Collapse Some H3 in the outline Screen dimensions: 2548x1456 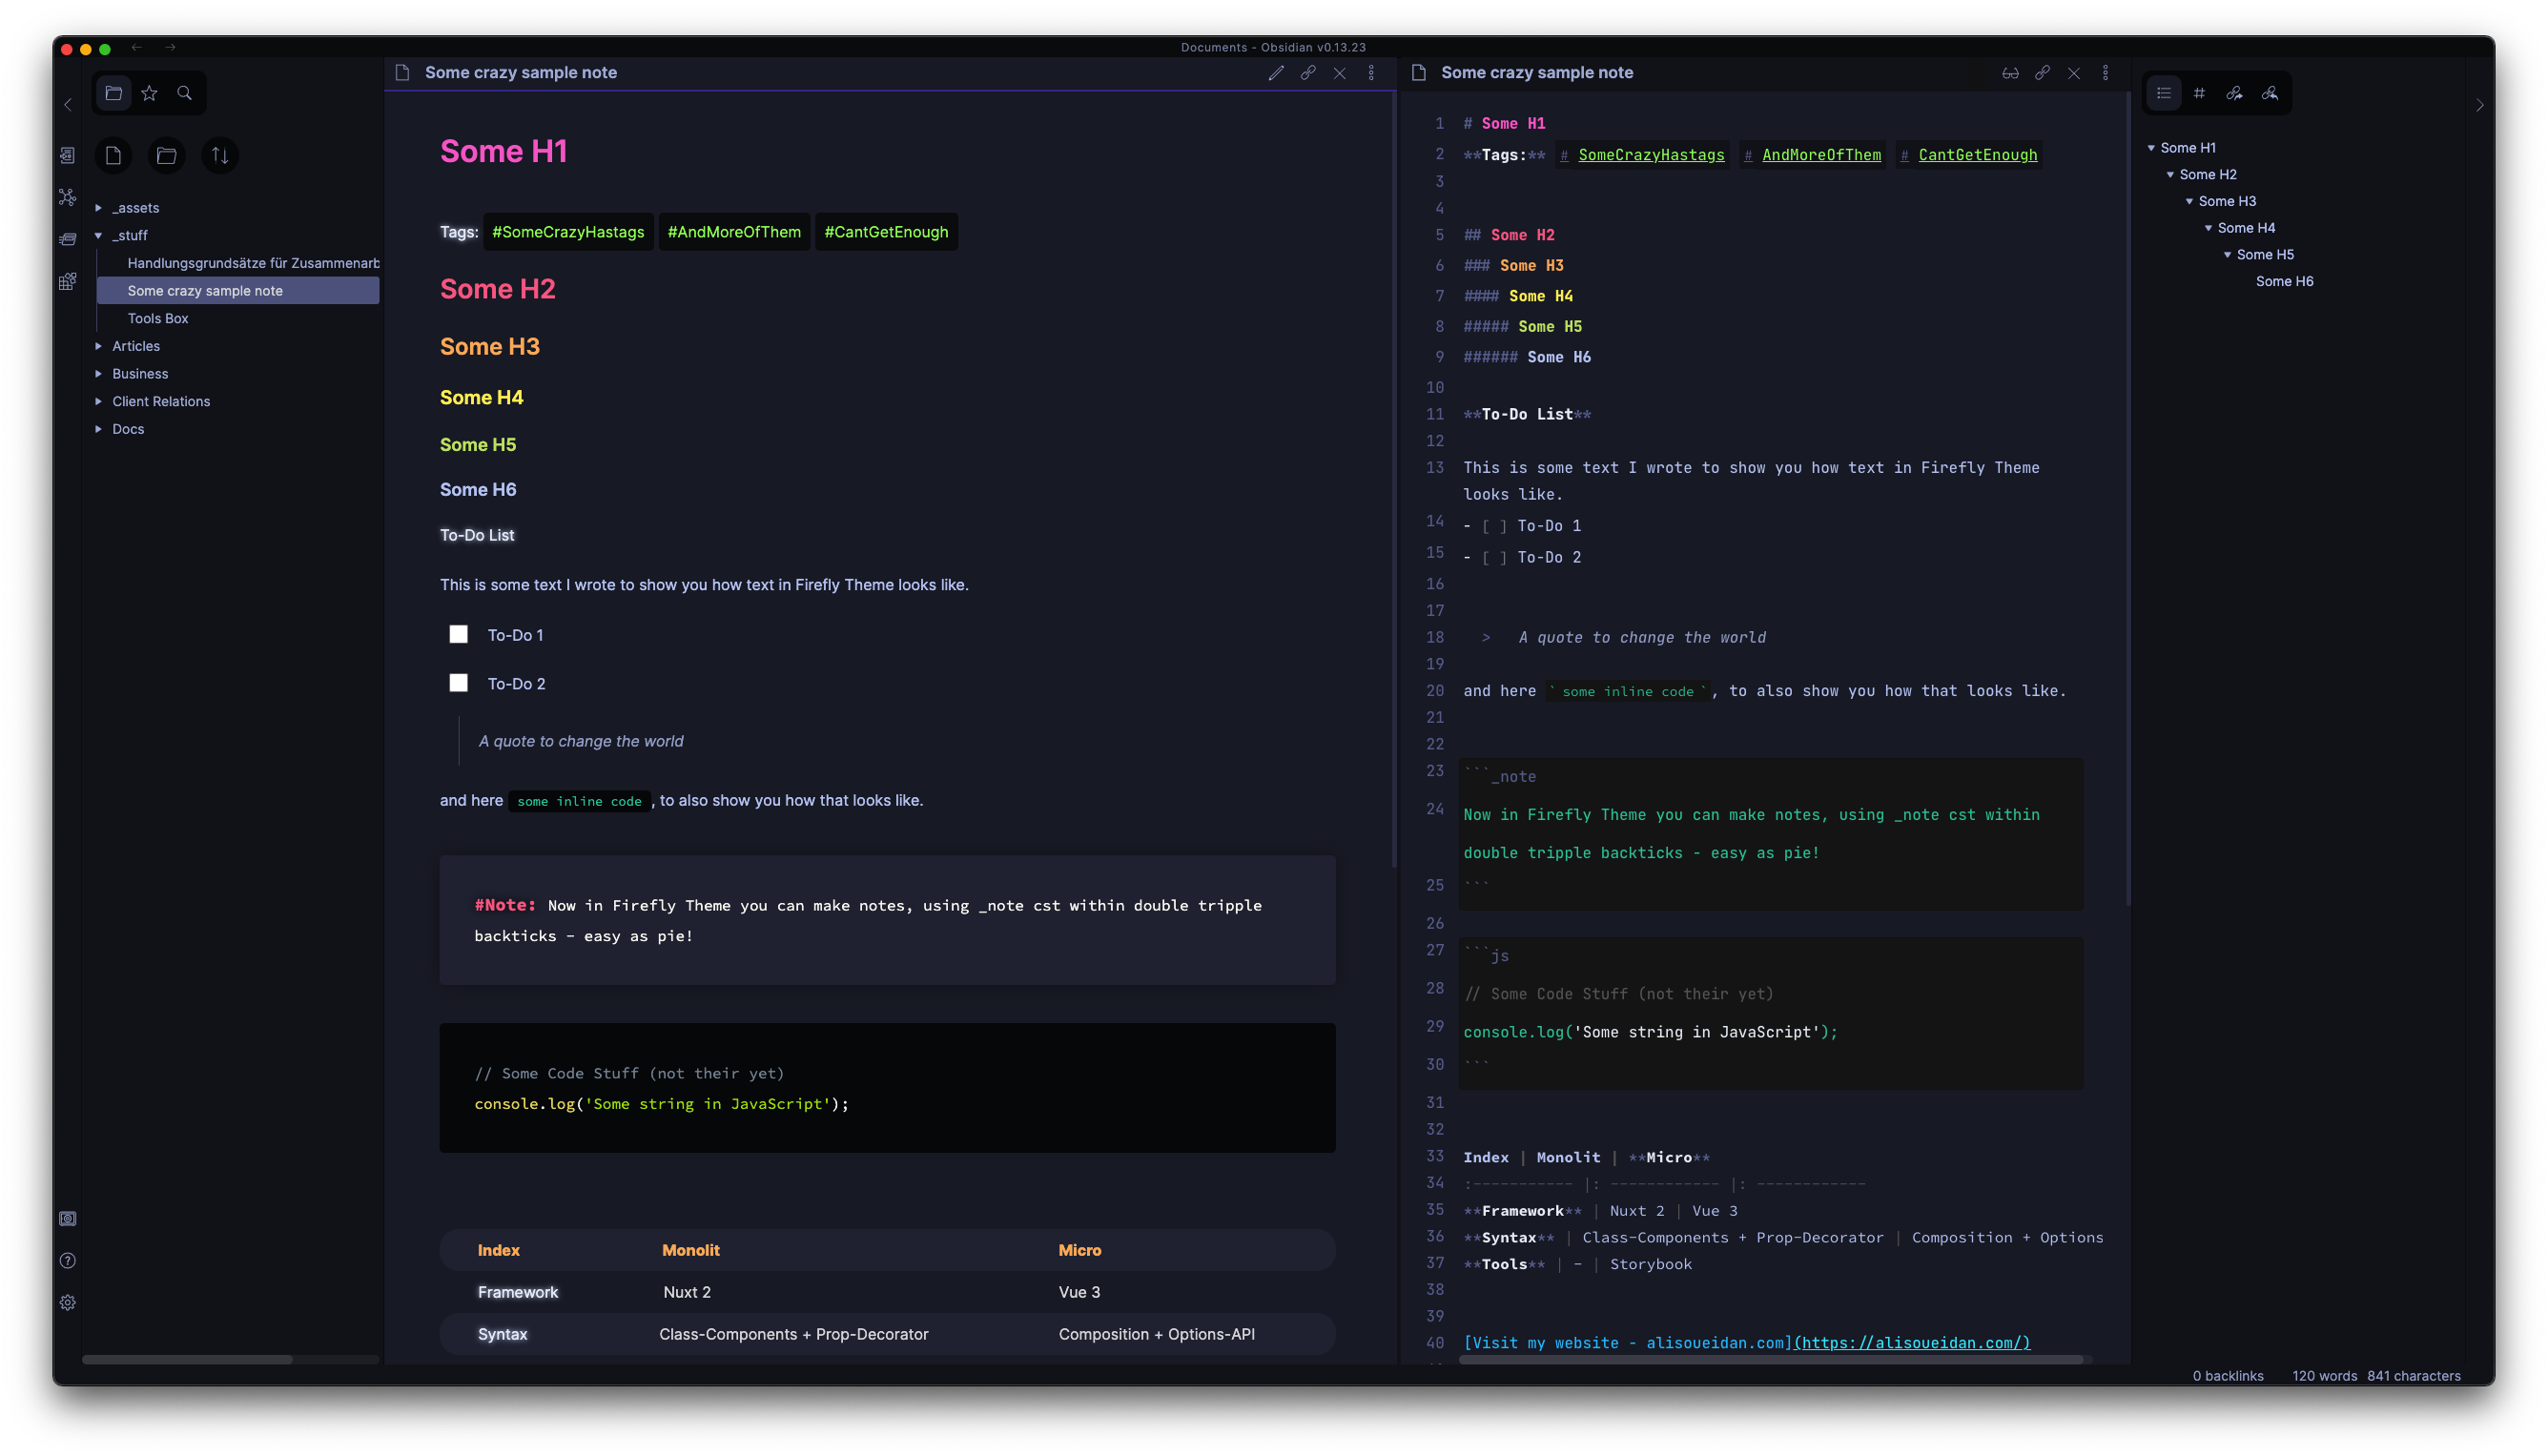pos(2189,201)
